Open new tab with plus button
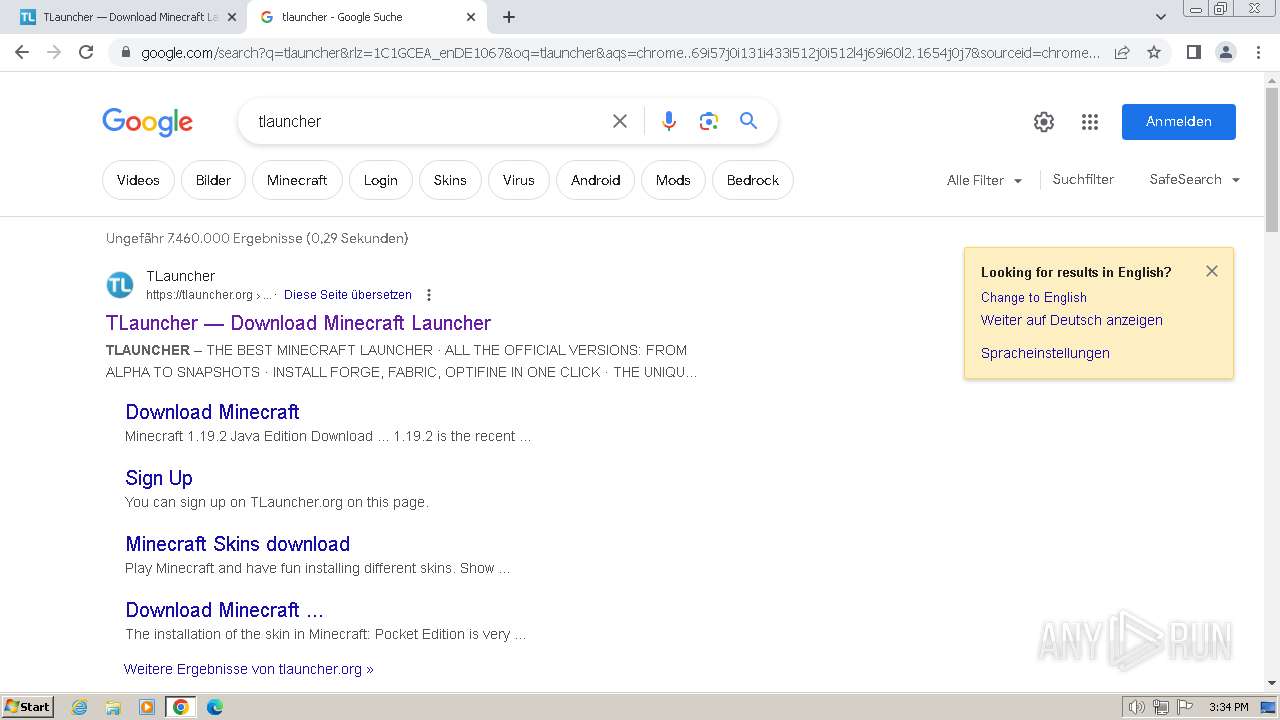The width and height of the screenshot is (1280, 720). (509, 17)
